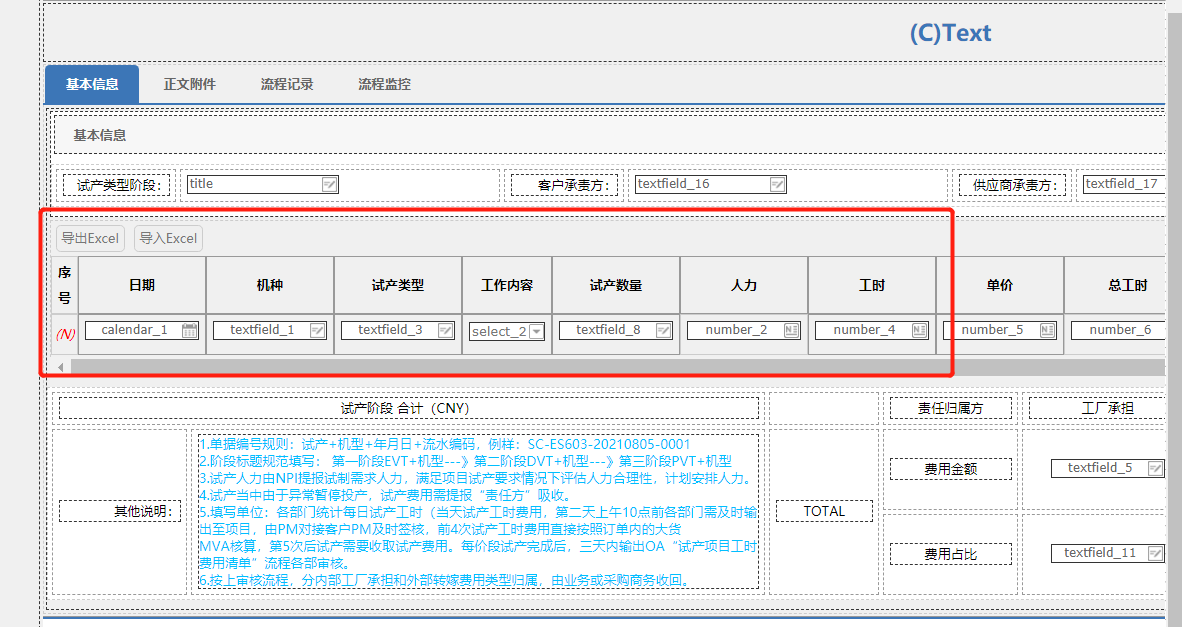Click the edit icon in textfield_16
Viewport: 1182px width, 627px height.
[777, 185]
